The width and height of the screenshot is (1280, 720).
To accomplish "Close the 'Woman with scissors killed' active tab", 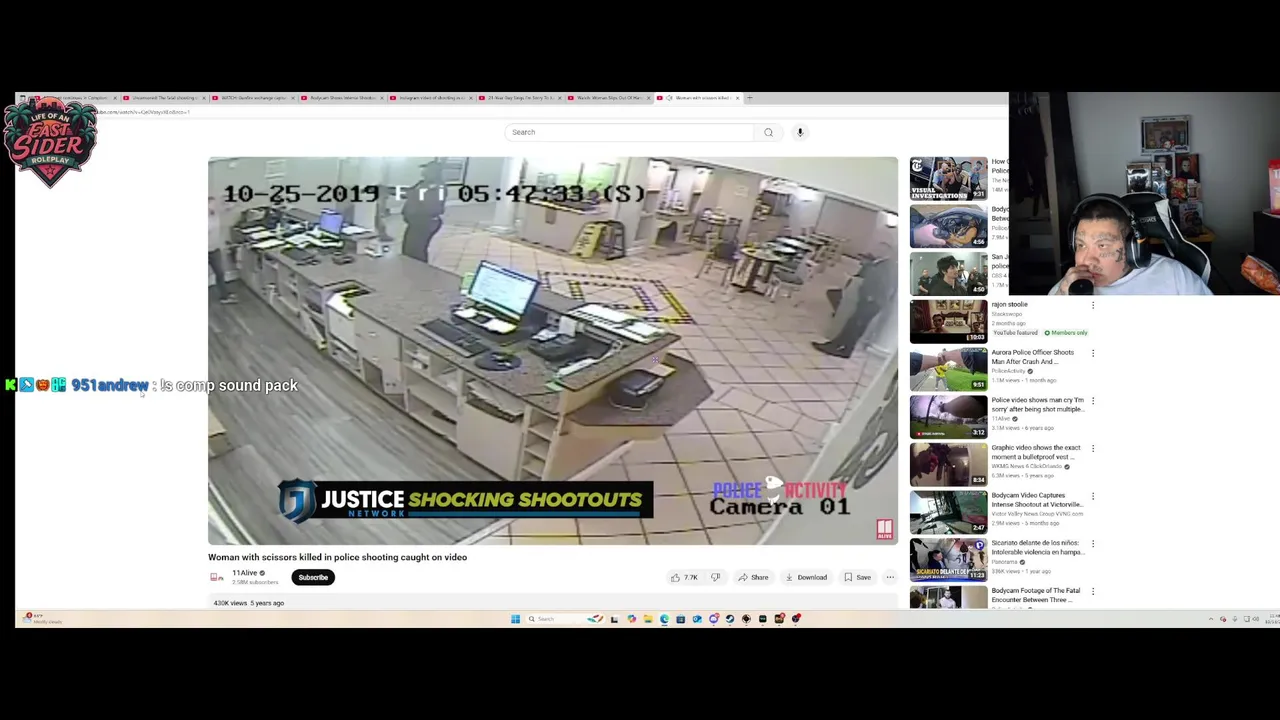I will click(x=738, y=98).
